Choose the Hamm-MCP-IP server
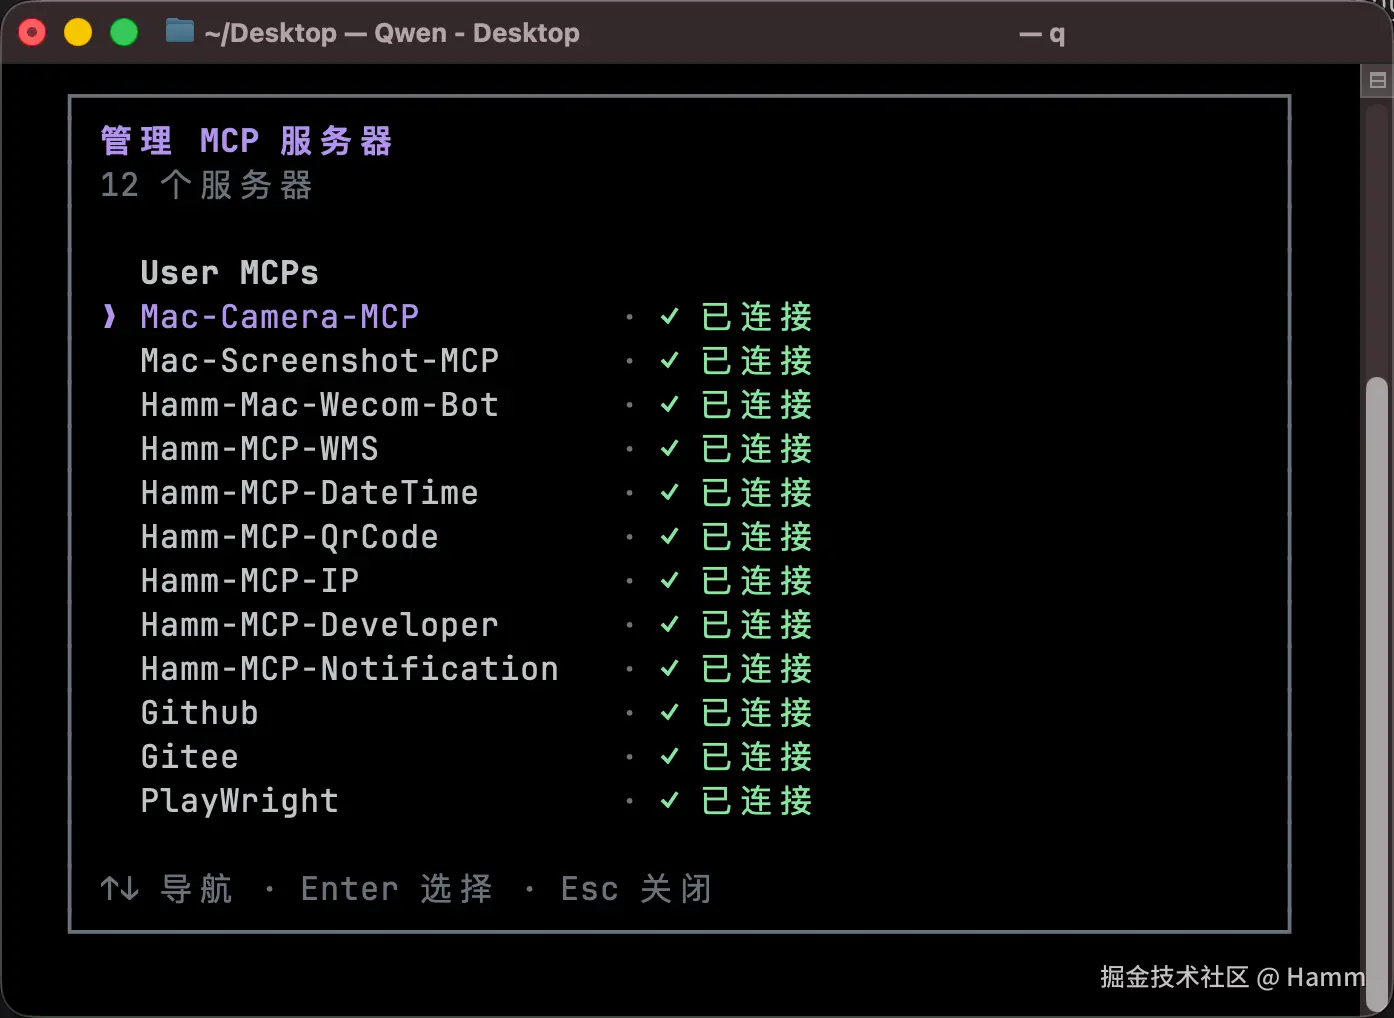1394x1018 pixels. point(249,581)
